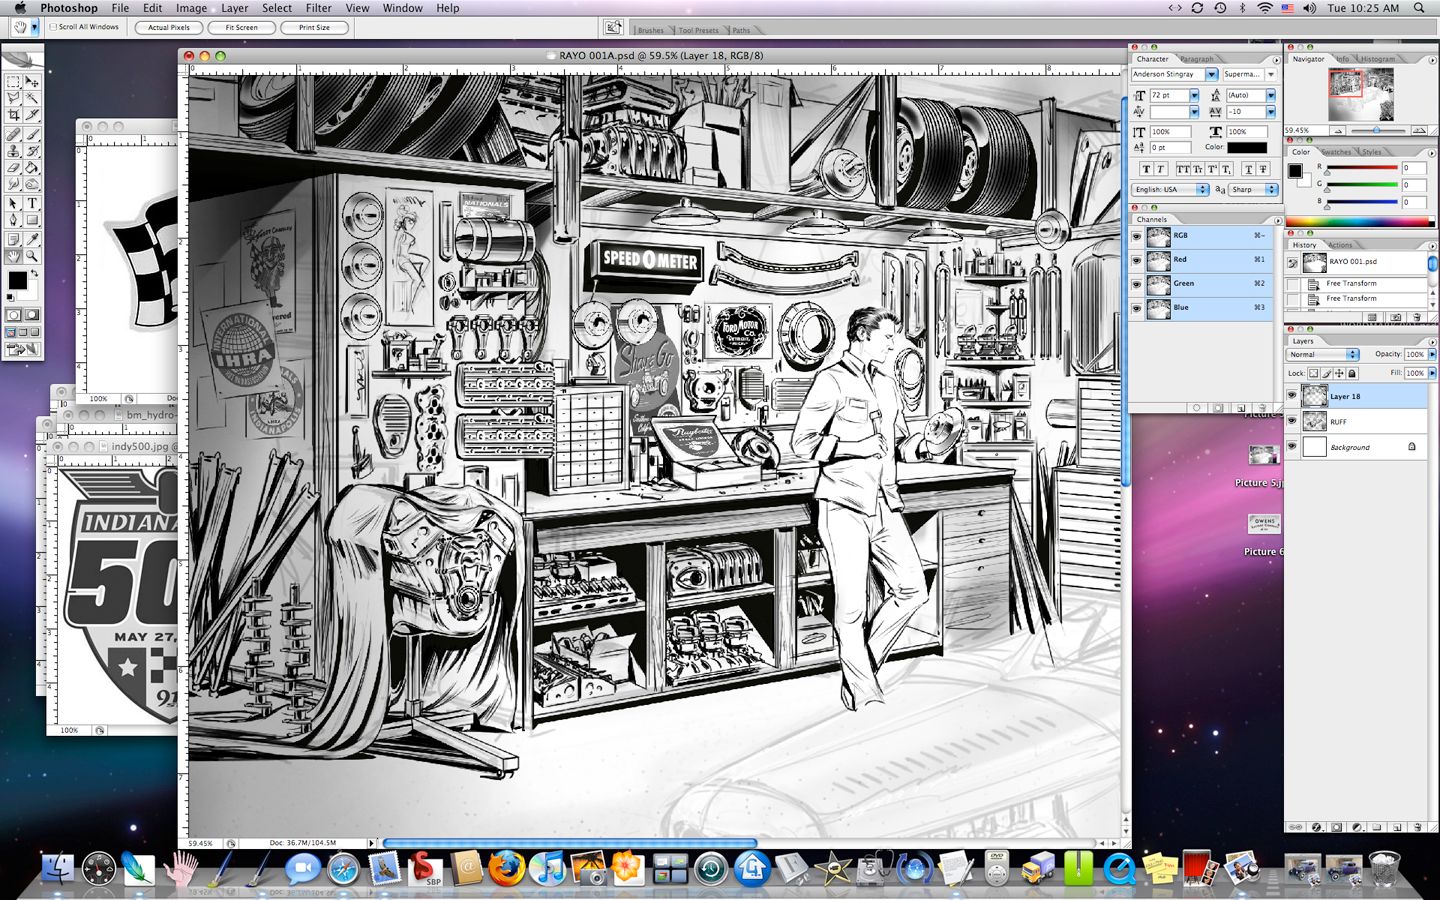1440x900 pixels.
Task: Delete current state in History panel
Action: point(1417,317)
